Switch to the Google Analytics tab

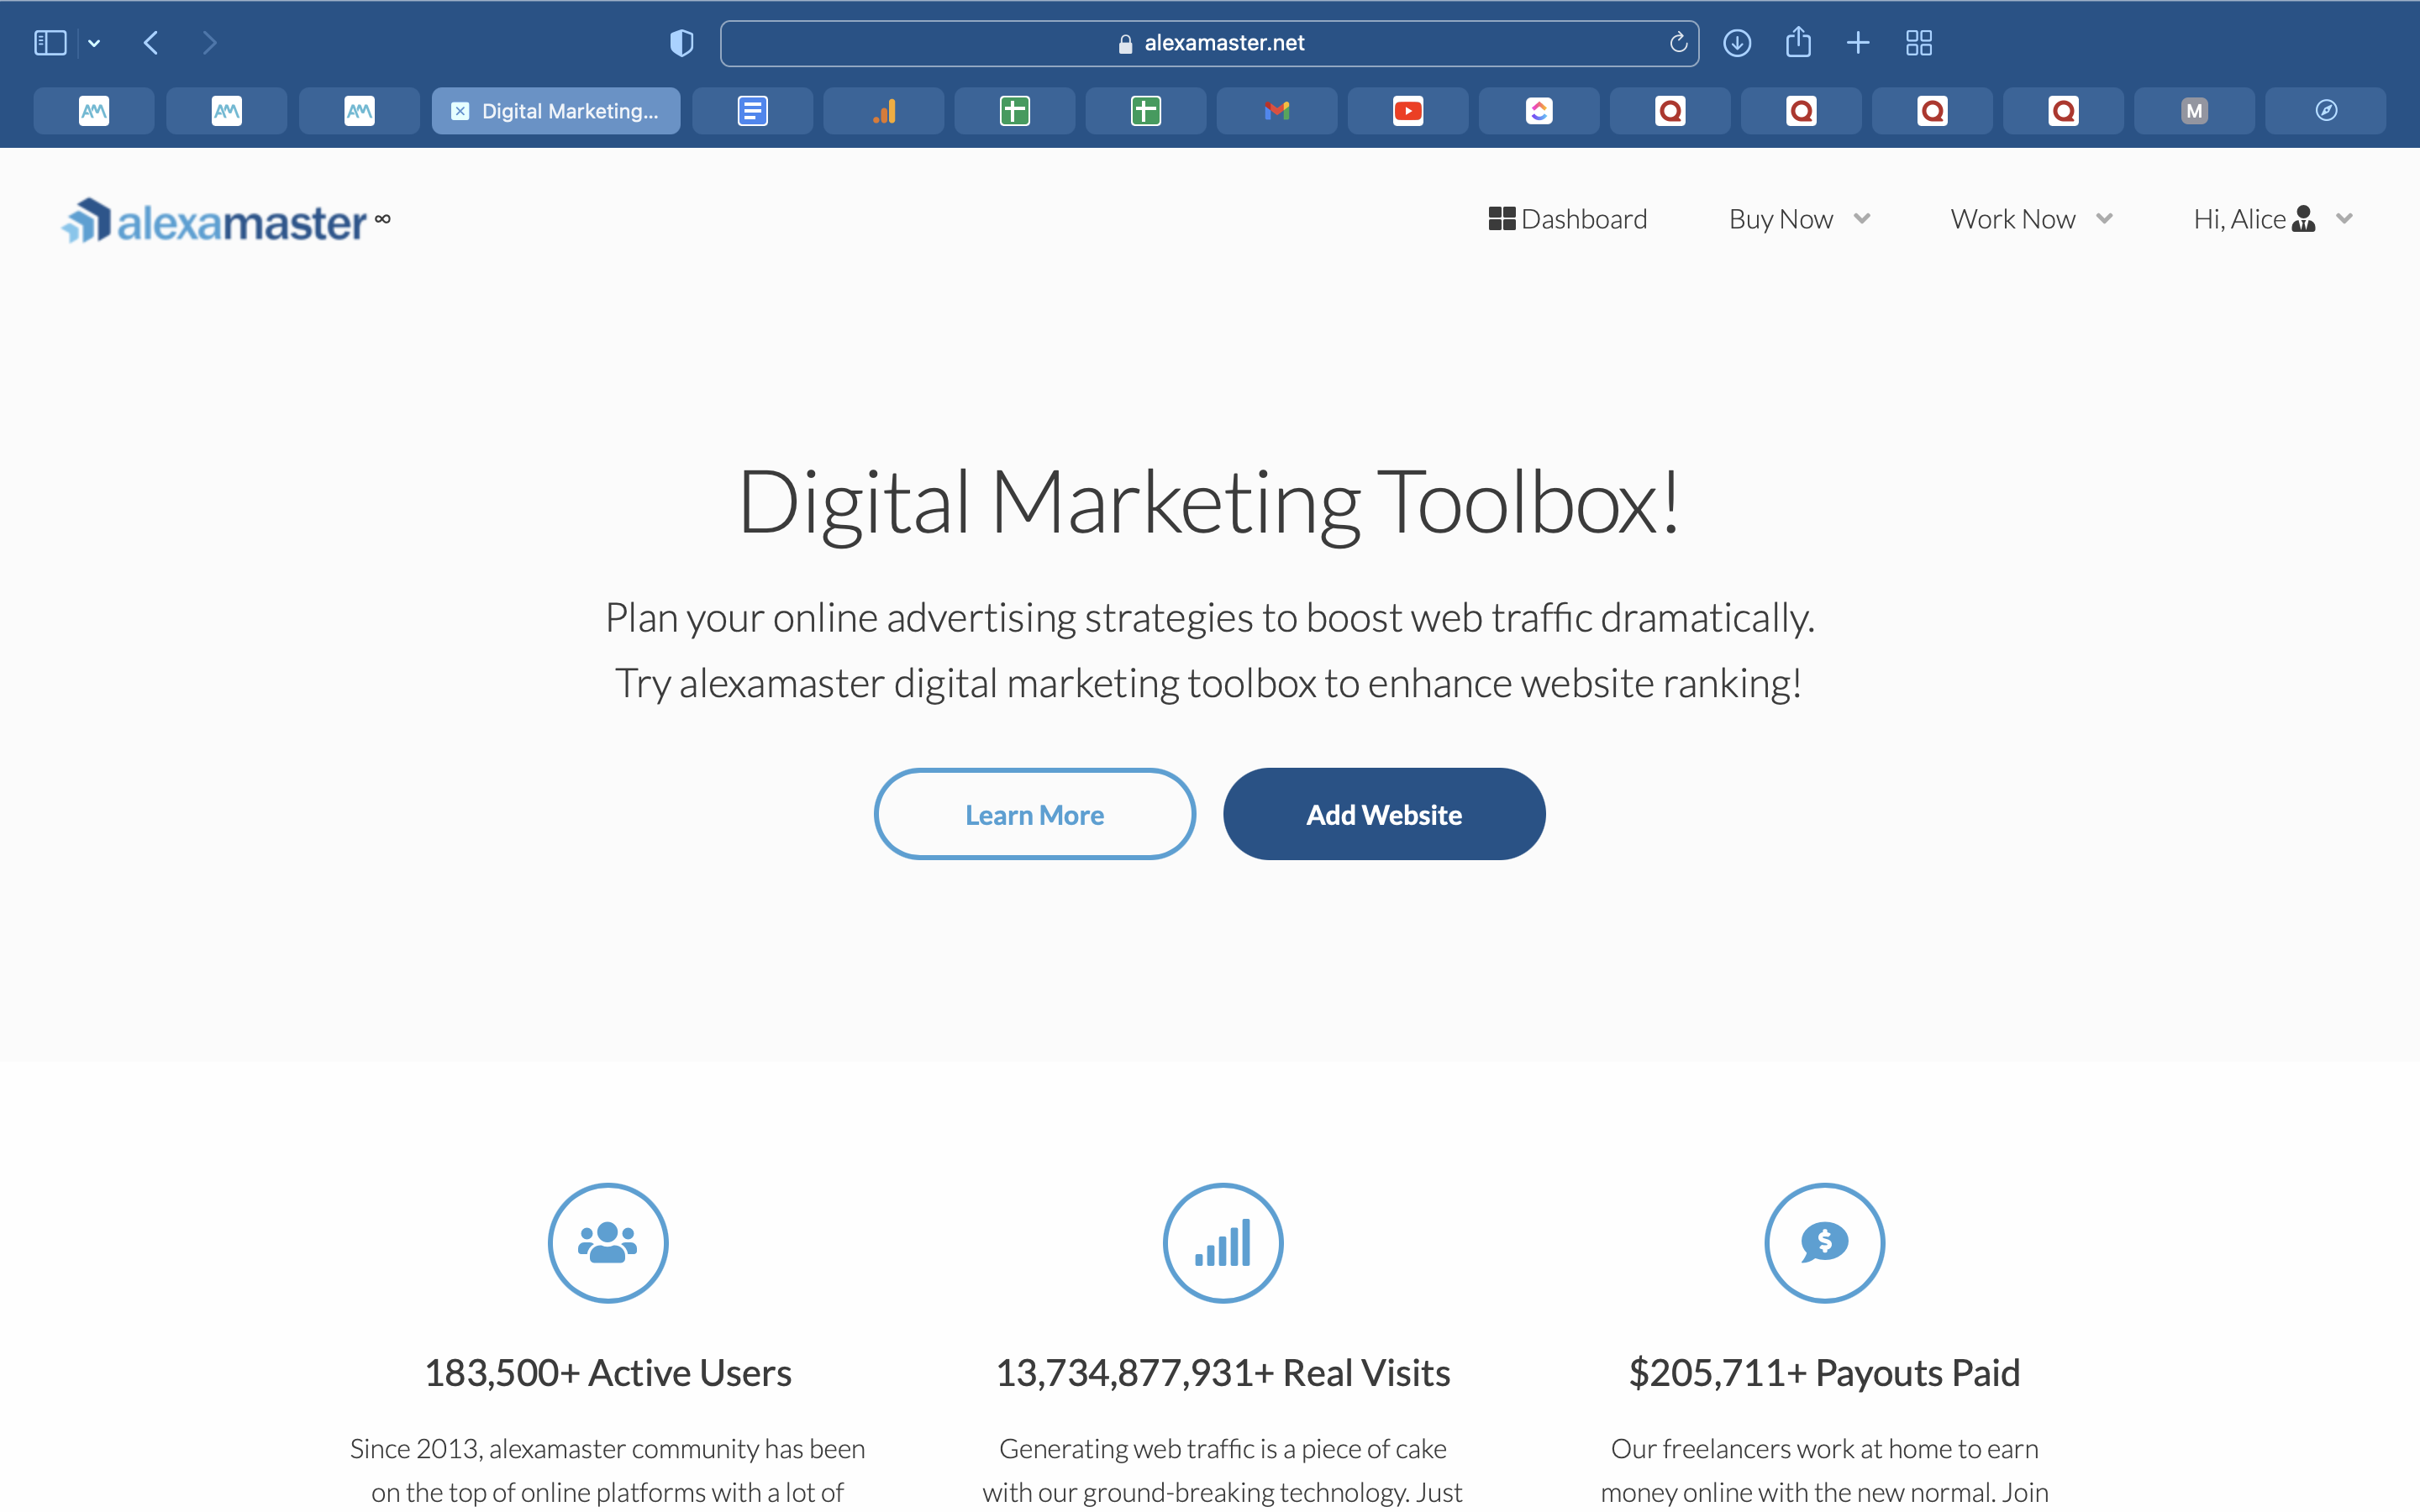pyautogui.click(x=884, y=111)
